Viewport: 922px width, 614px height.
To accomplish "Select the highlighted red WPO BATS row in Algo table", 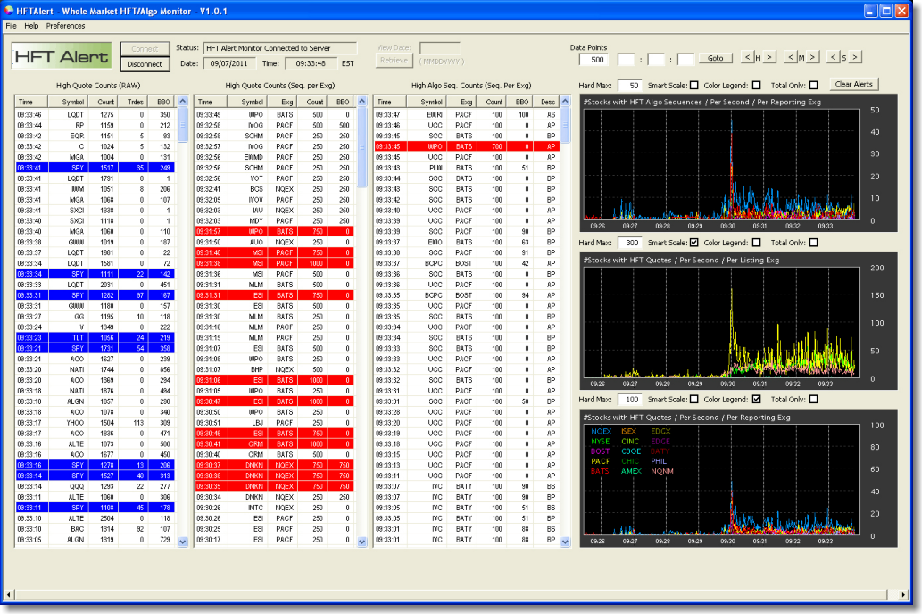I will pos(467,146).
